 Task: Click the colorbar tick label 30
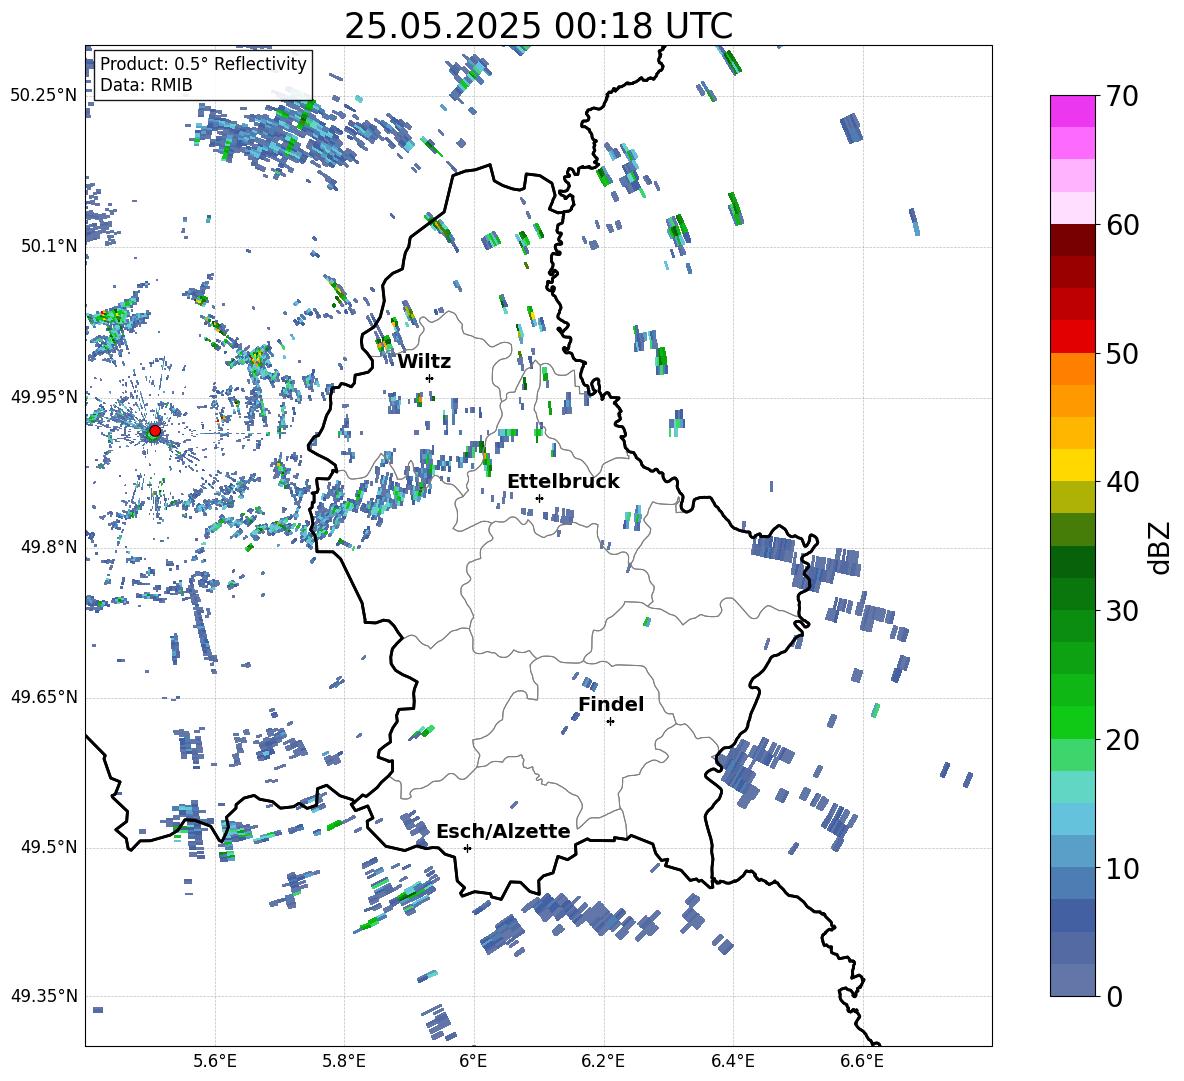tap(1122, 611)
